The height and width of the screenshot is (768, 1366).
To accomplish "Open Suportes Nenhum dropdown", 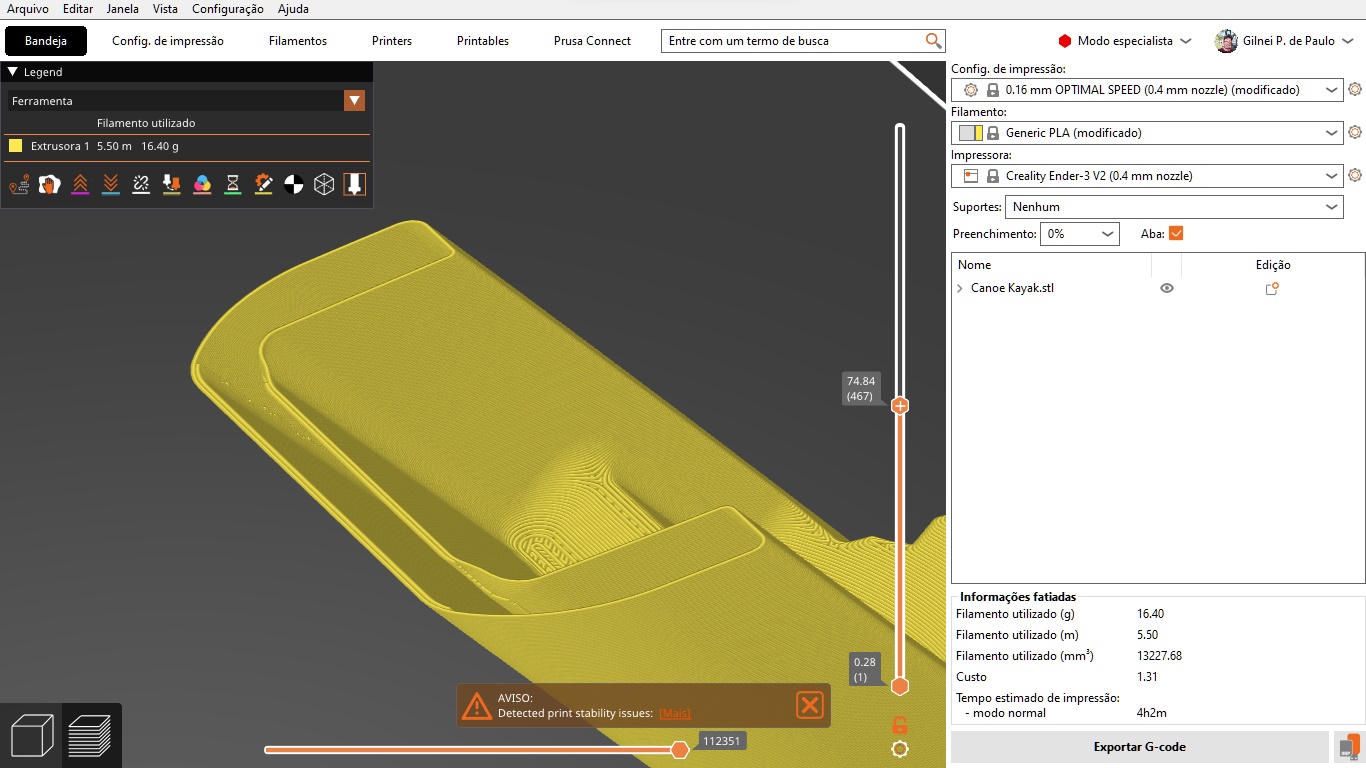I will click(x=1175, y=207).
